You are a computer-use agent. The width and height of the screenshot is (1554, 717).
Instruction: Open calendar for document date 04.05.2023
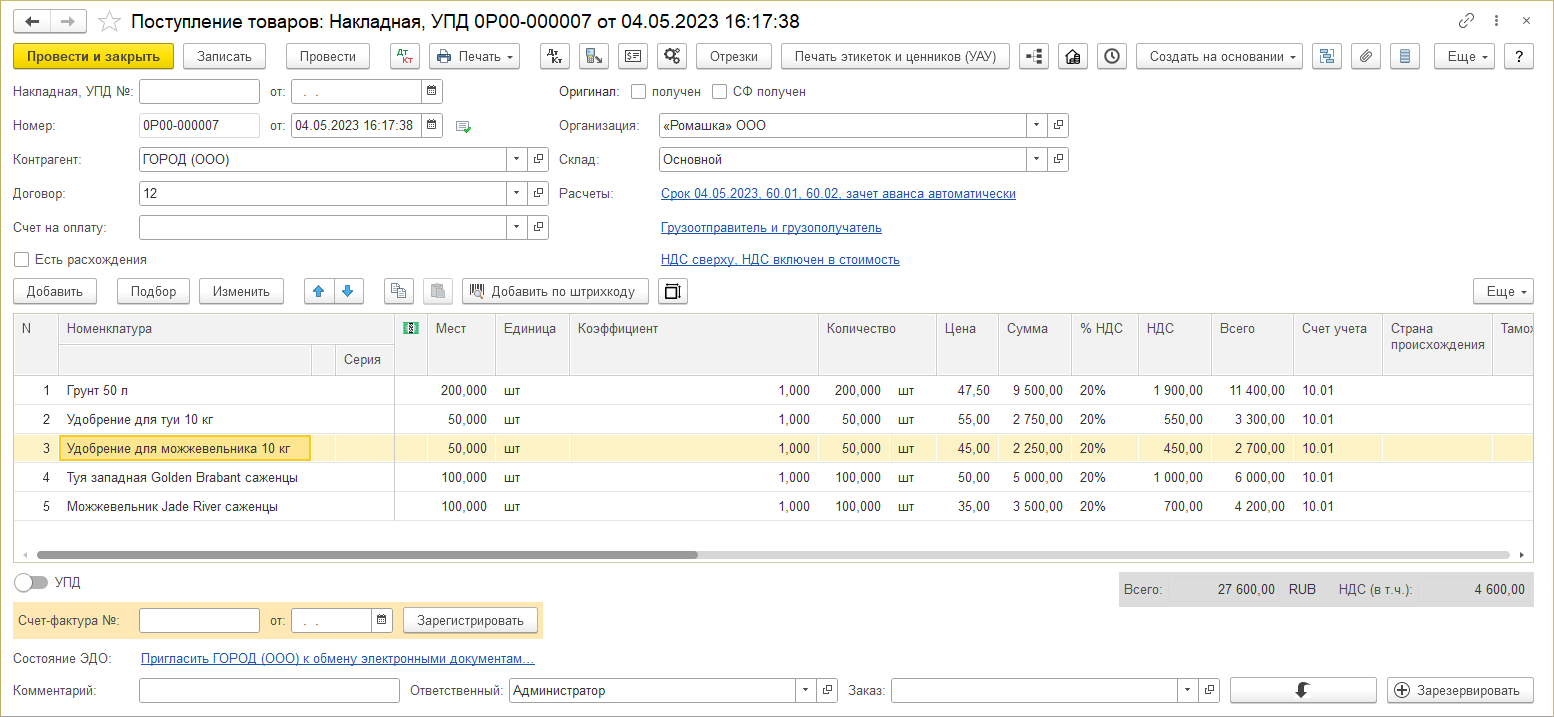pyautogui.click(x=432, y=125)
